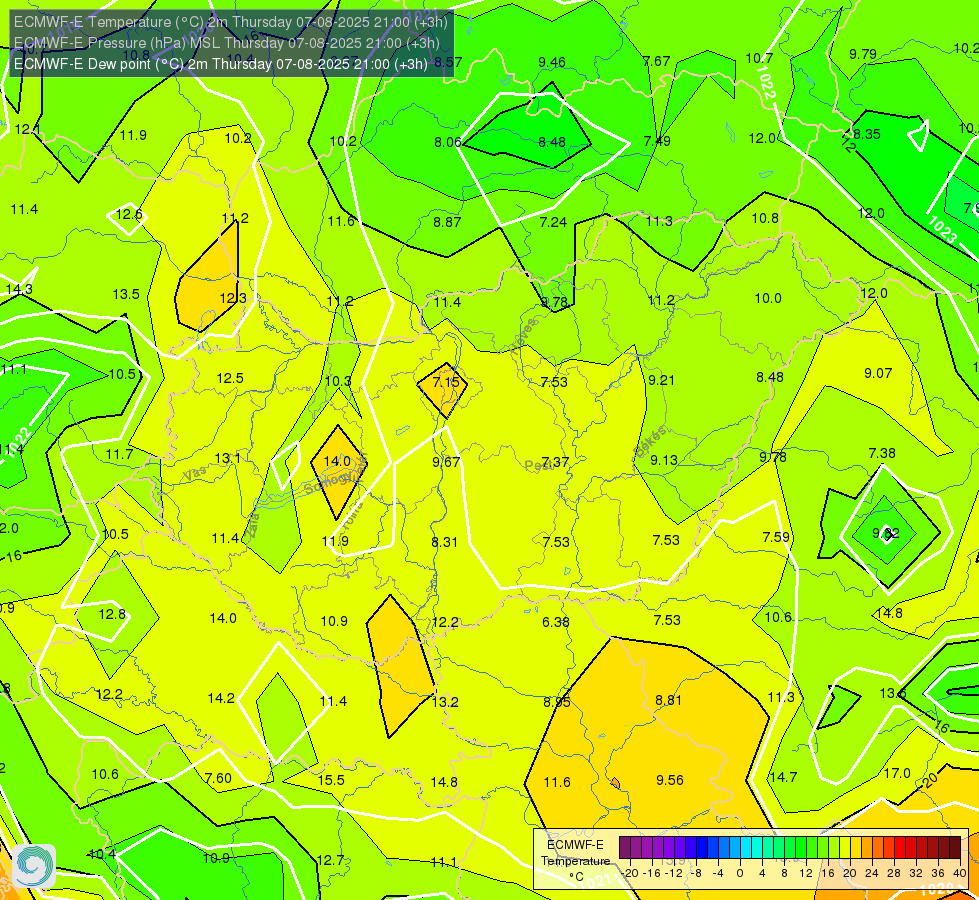Click the 12.8 dew point value
The image size is (979, 900).
[112, 615]
